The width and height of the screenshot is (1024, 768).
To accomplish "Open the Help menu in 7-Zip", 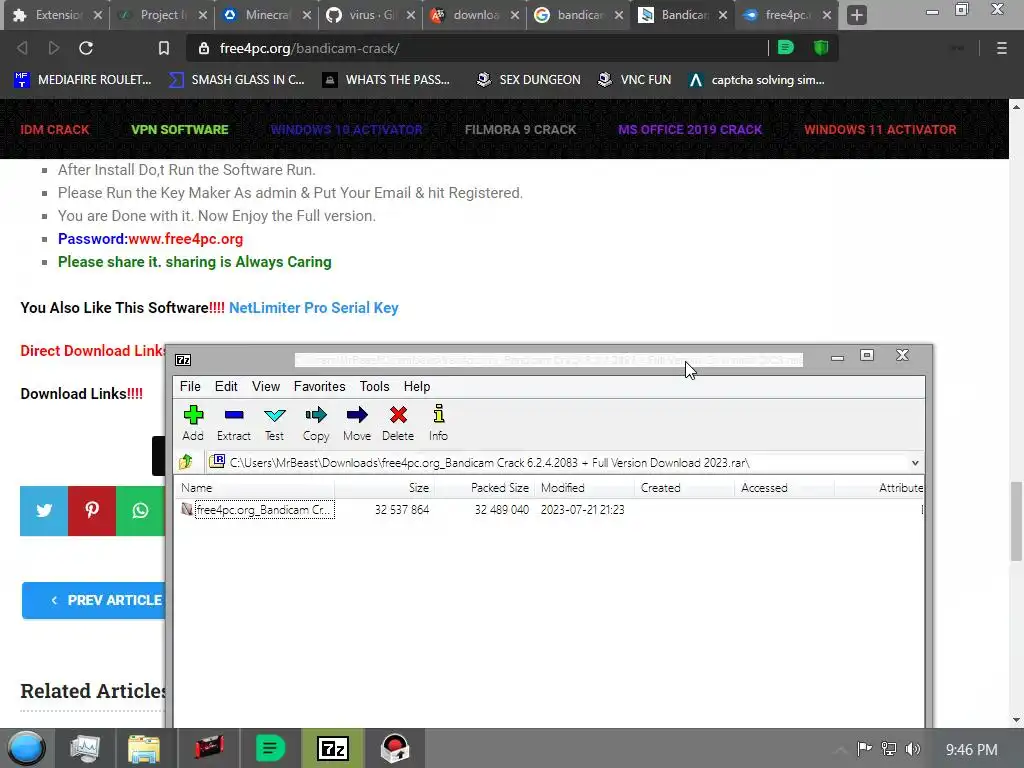I will [417, 387].
